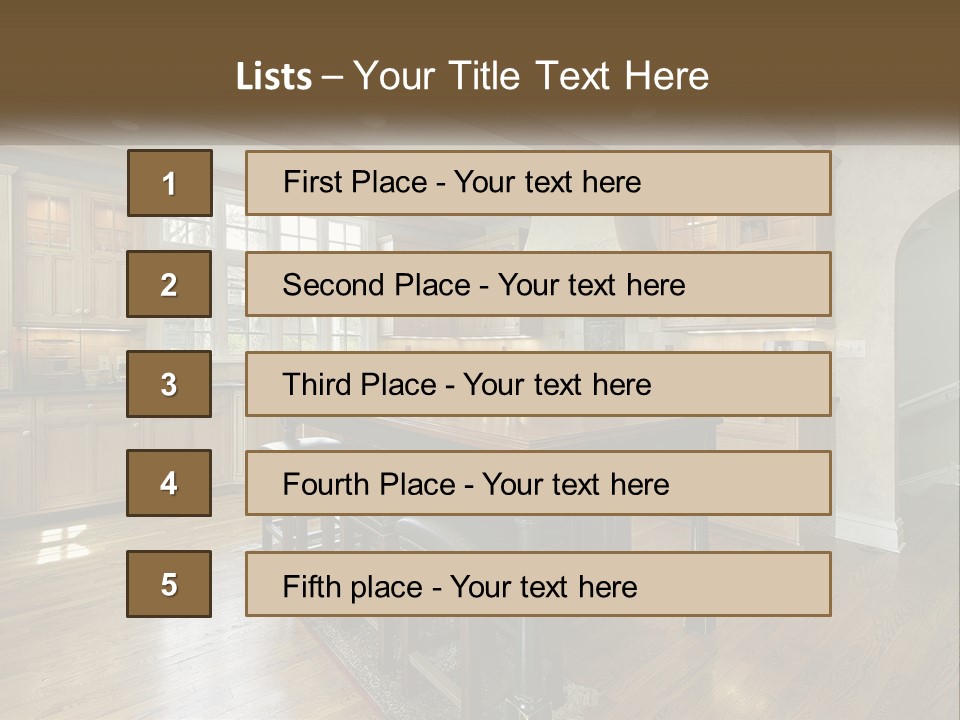Click the word 'Fourth' in list item four
Image resolution: width=960 pixels, height=720 pixels.
tap(322, 484)
